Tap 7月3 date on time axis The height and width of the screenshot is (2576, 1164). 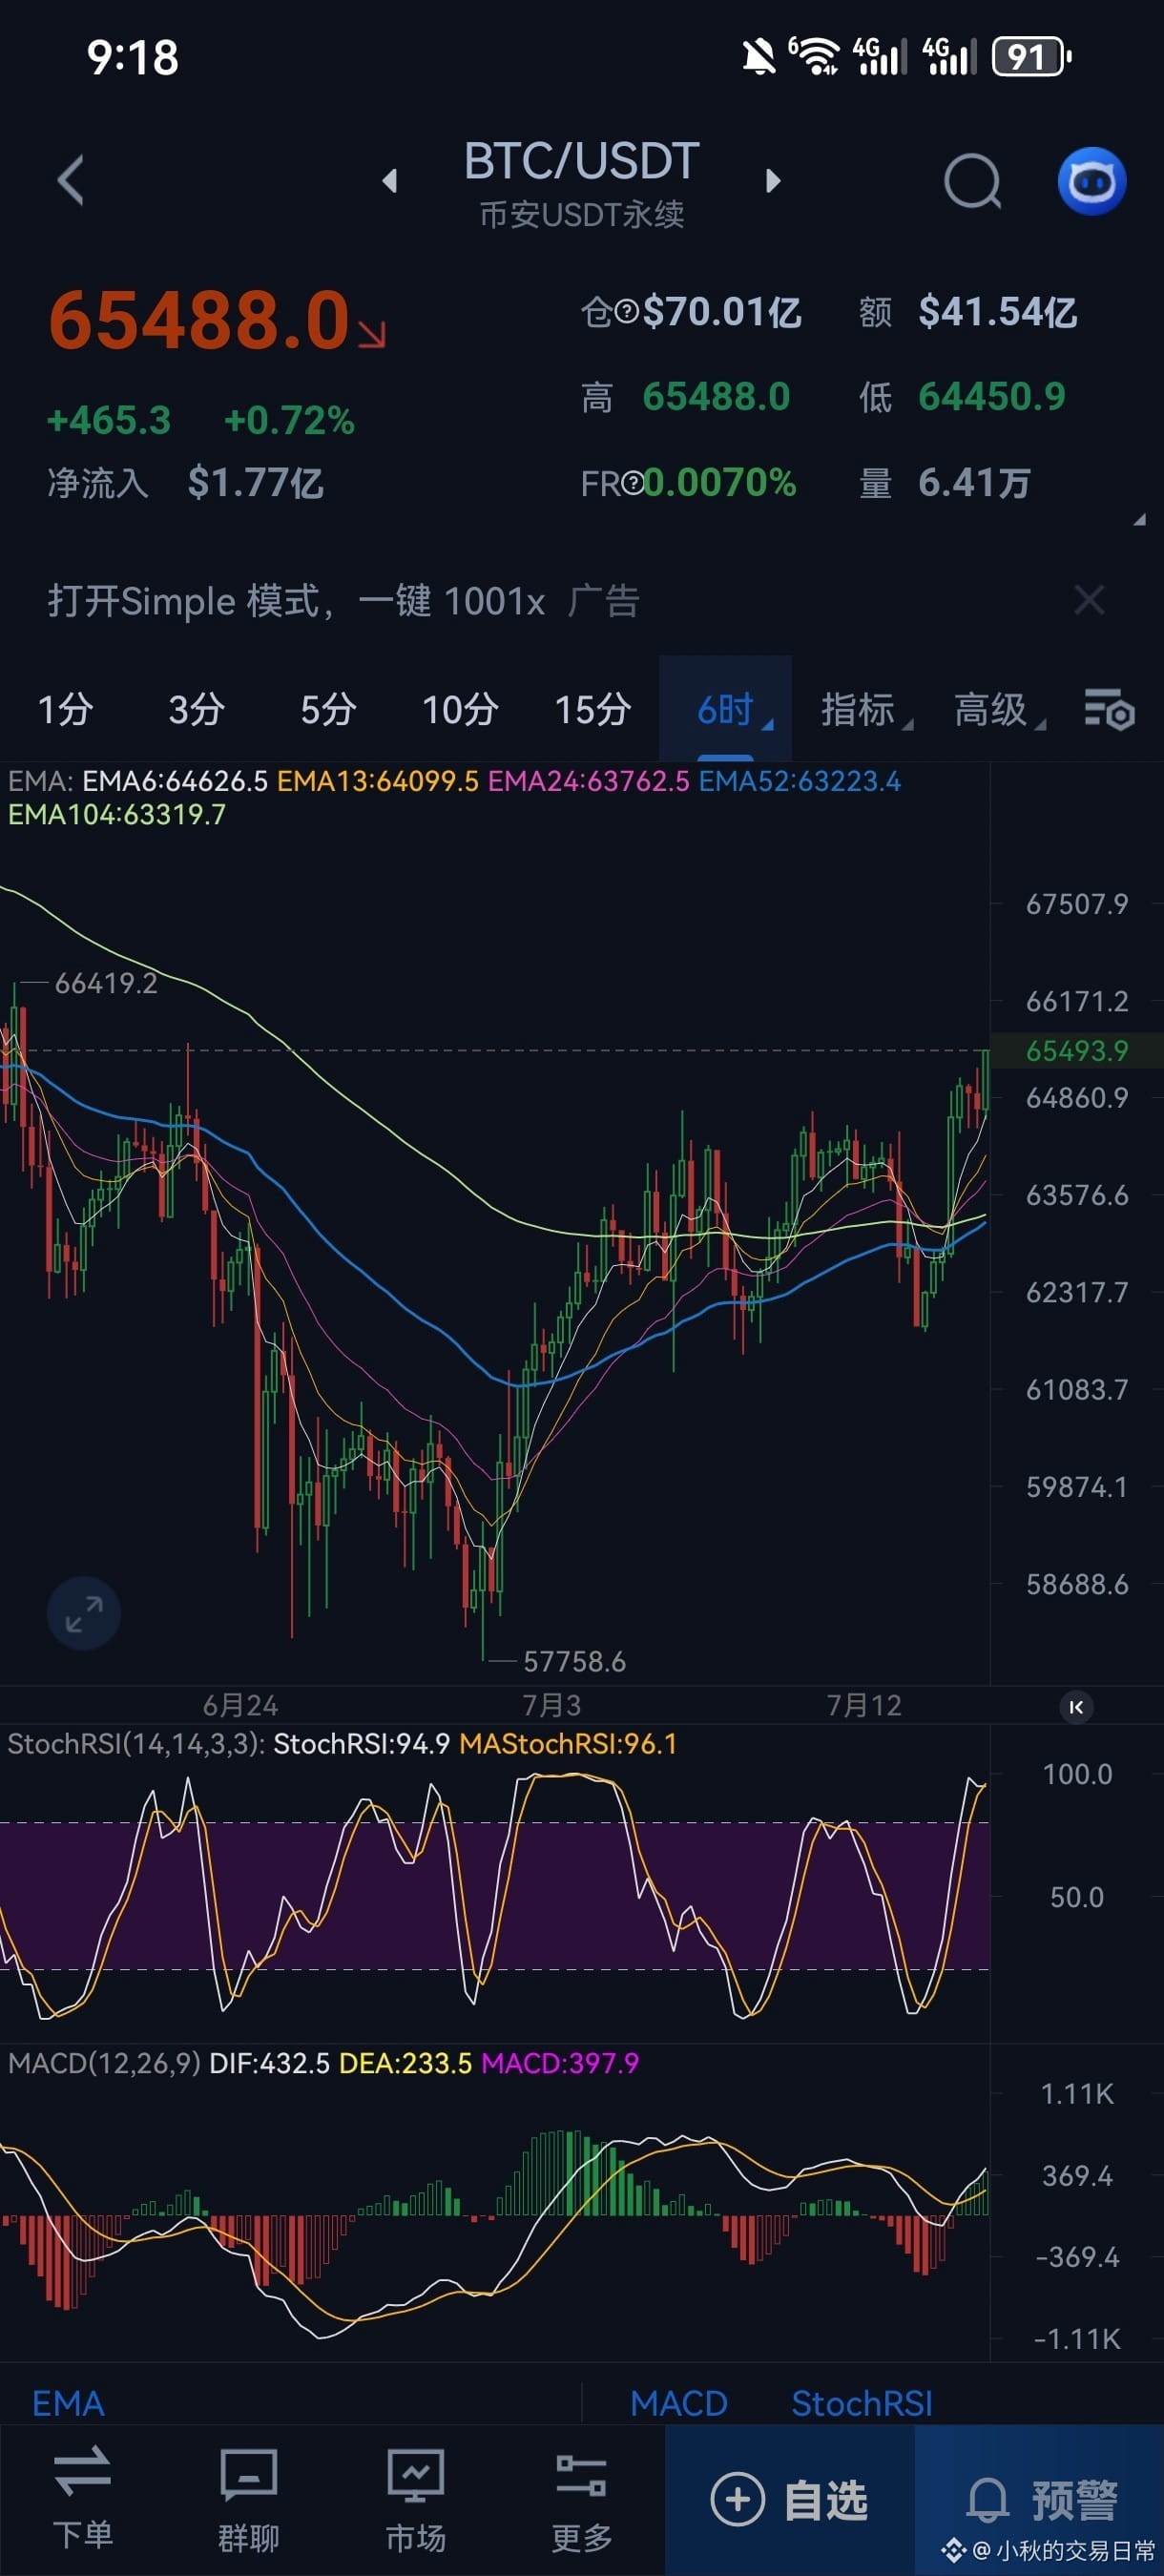point(551,1706)
